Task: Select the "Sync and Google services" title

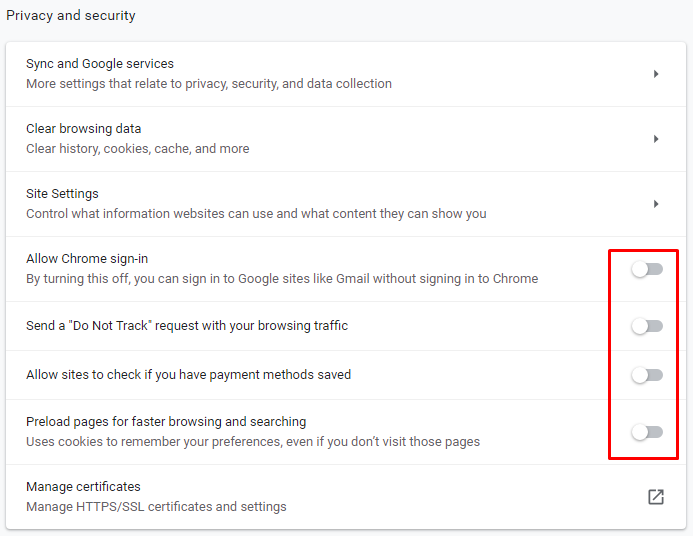Action: coord(100,64)
